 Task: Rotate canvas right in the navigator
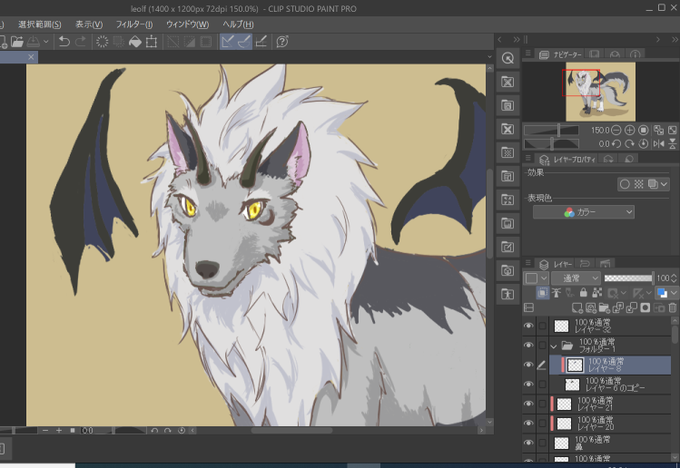[x=630, y=144]
